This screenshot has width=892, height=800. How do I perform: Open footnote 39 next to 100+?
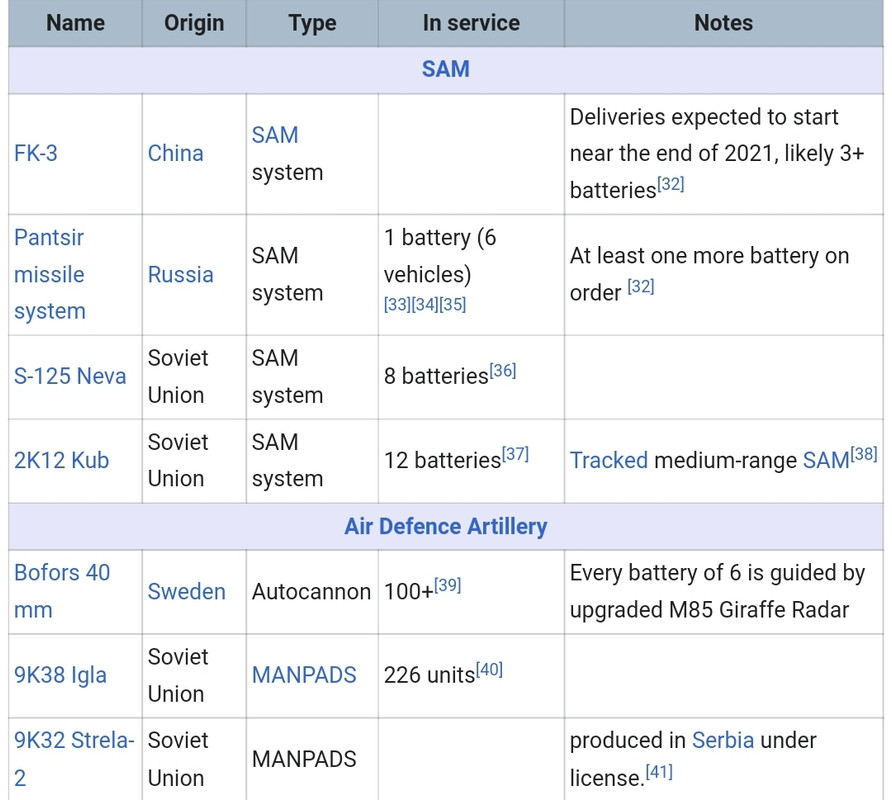(x=447, y=586)
